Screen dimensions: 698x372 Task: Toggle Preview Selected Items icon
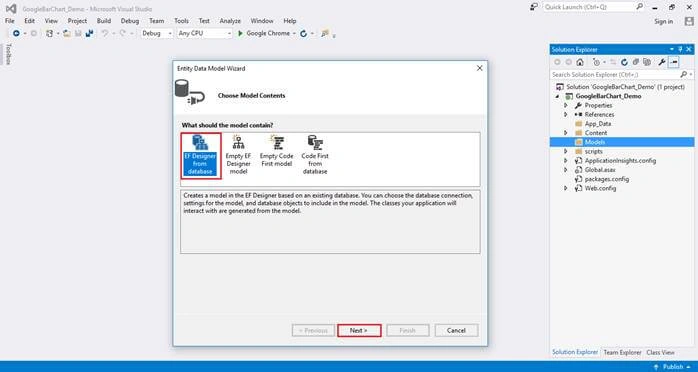click(674, 62)
